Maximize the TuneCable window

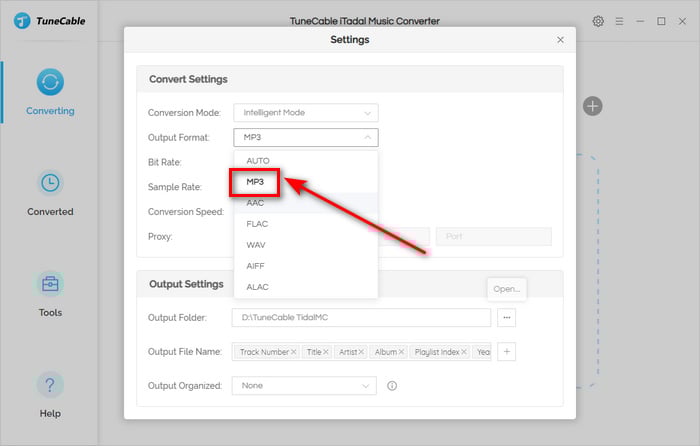[661, 21]
